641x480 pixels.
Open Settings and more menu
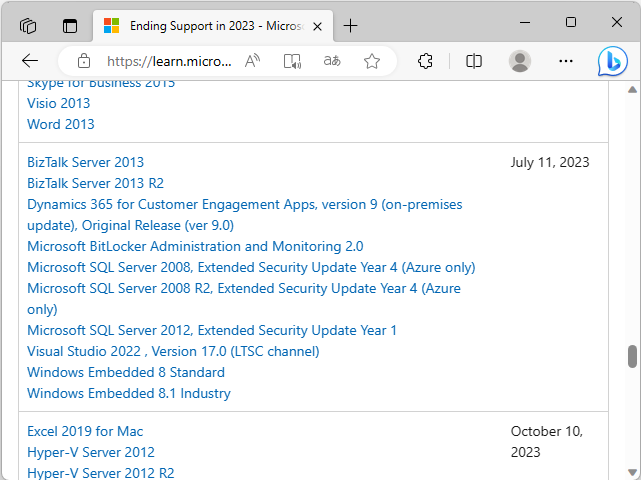(x=566, y=61)
